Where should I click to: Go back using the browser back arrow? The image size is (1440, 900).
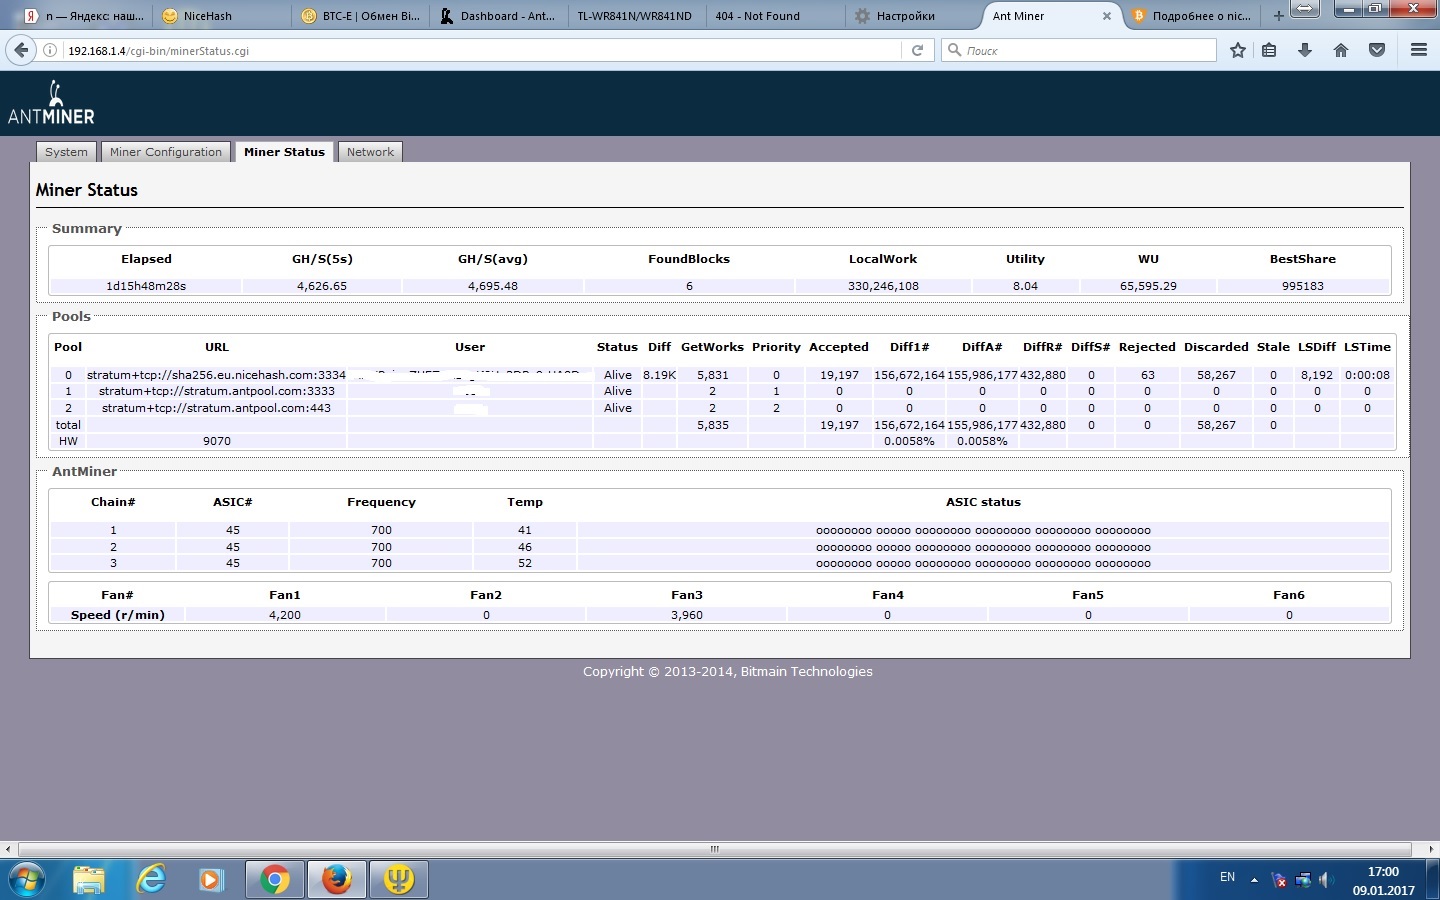tap(21, 50)
